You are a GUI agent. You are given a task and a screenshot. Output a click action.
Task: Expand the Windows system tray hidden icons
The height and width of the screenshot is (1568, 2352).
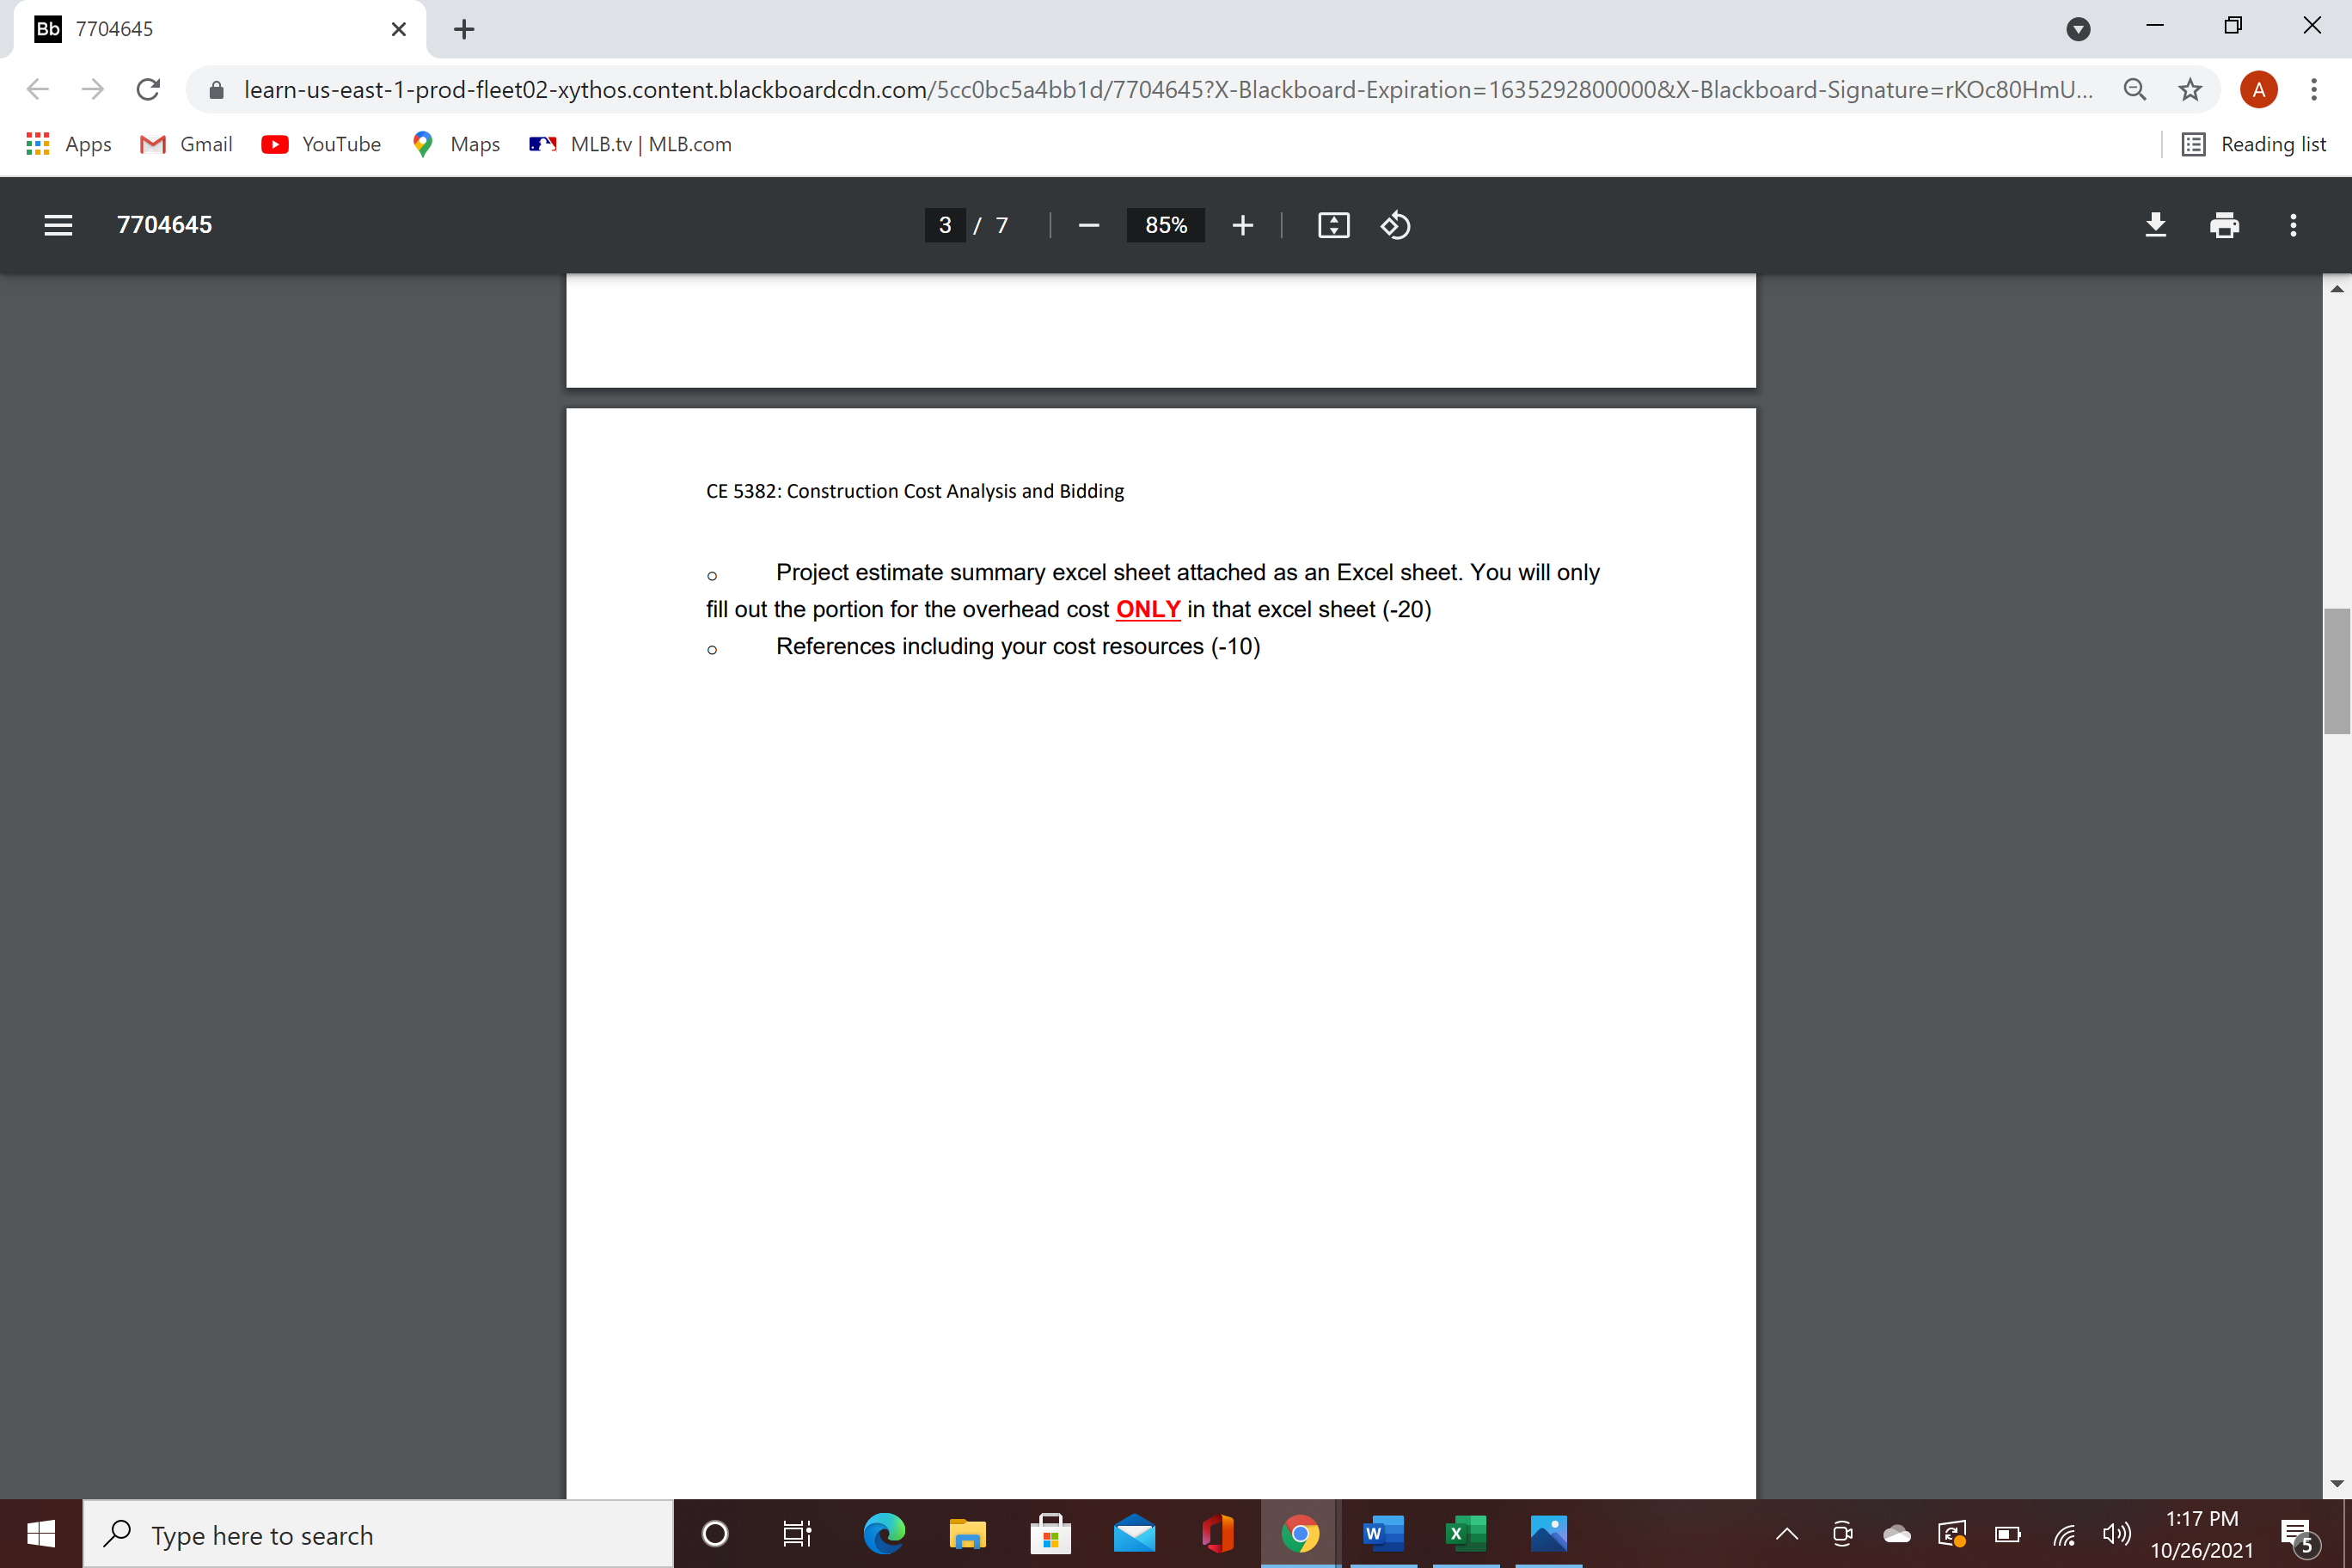(1786, 1534)
